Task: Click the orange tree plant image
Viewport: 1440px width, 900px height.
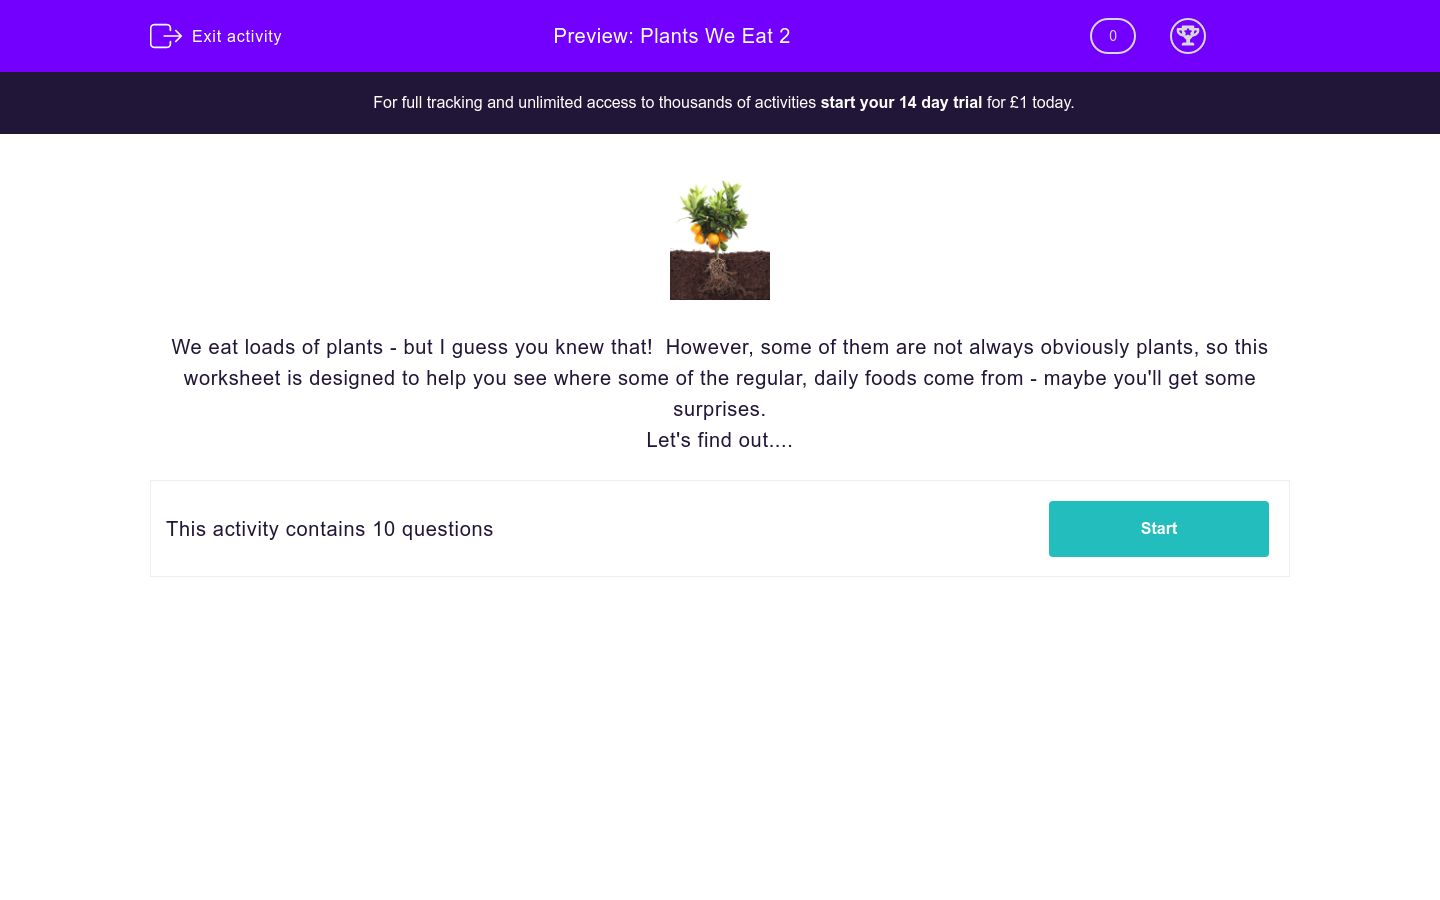Action: [719, 240]
